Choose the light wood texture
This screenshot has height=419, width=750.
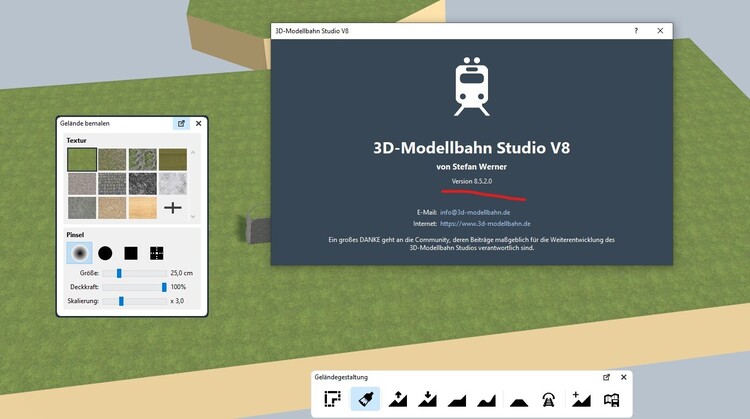(x=143, y=208)
